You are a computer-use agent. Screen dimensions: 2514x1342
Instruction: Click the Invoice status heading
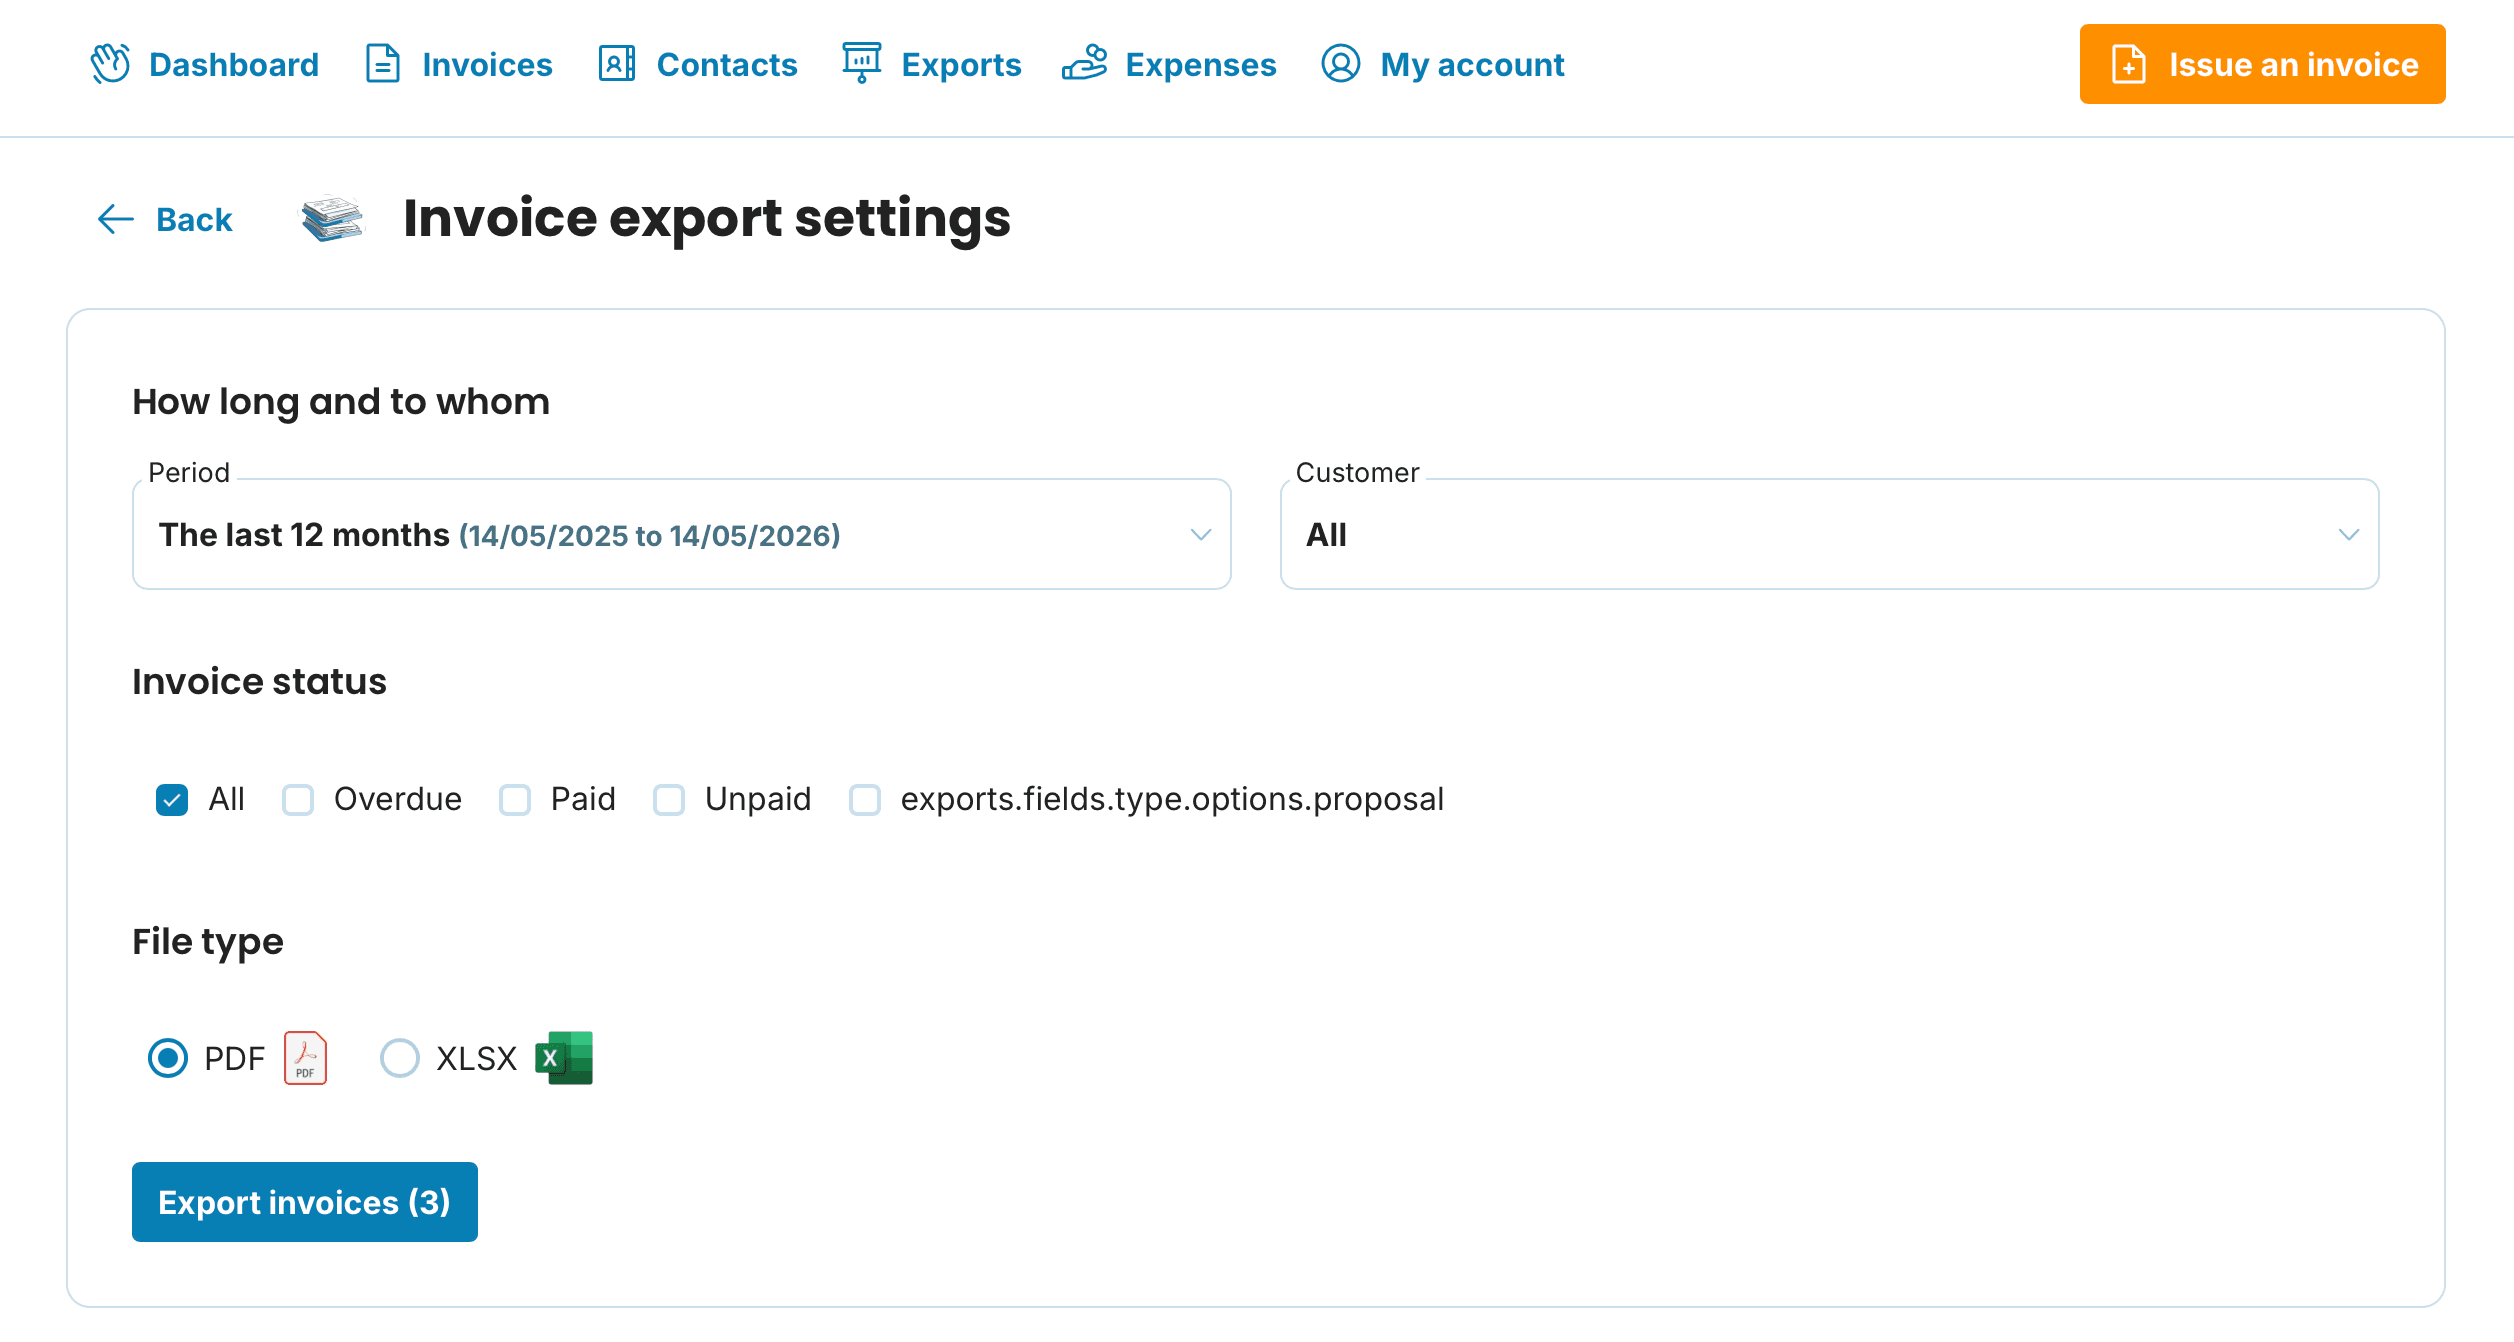click(x=259, y=682)
